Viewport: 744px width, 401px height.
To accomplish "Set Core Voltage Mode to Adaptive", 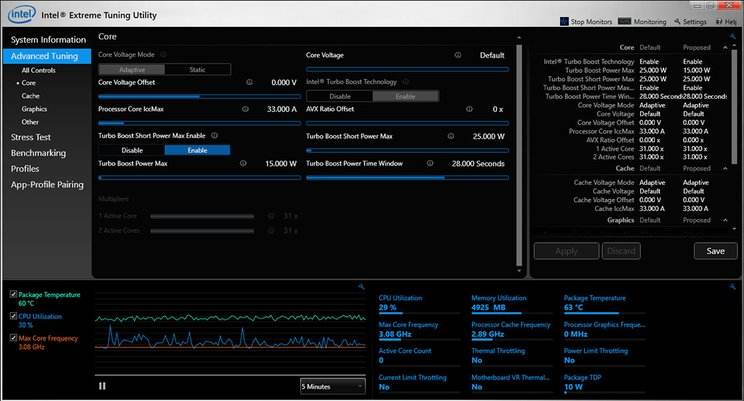I will point(132,69).
